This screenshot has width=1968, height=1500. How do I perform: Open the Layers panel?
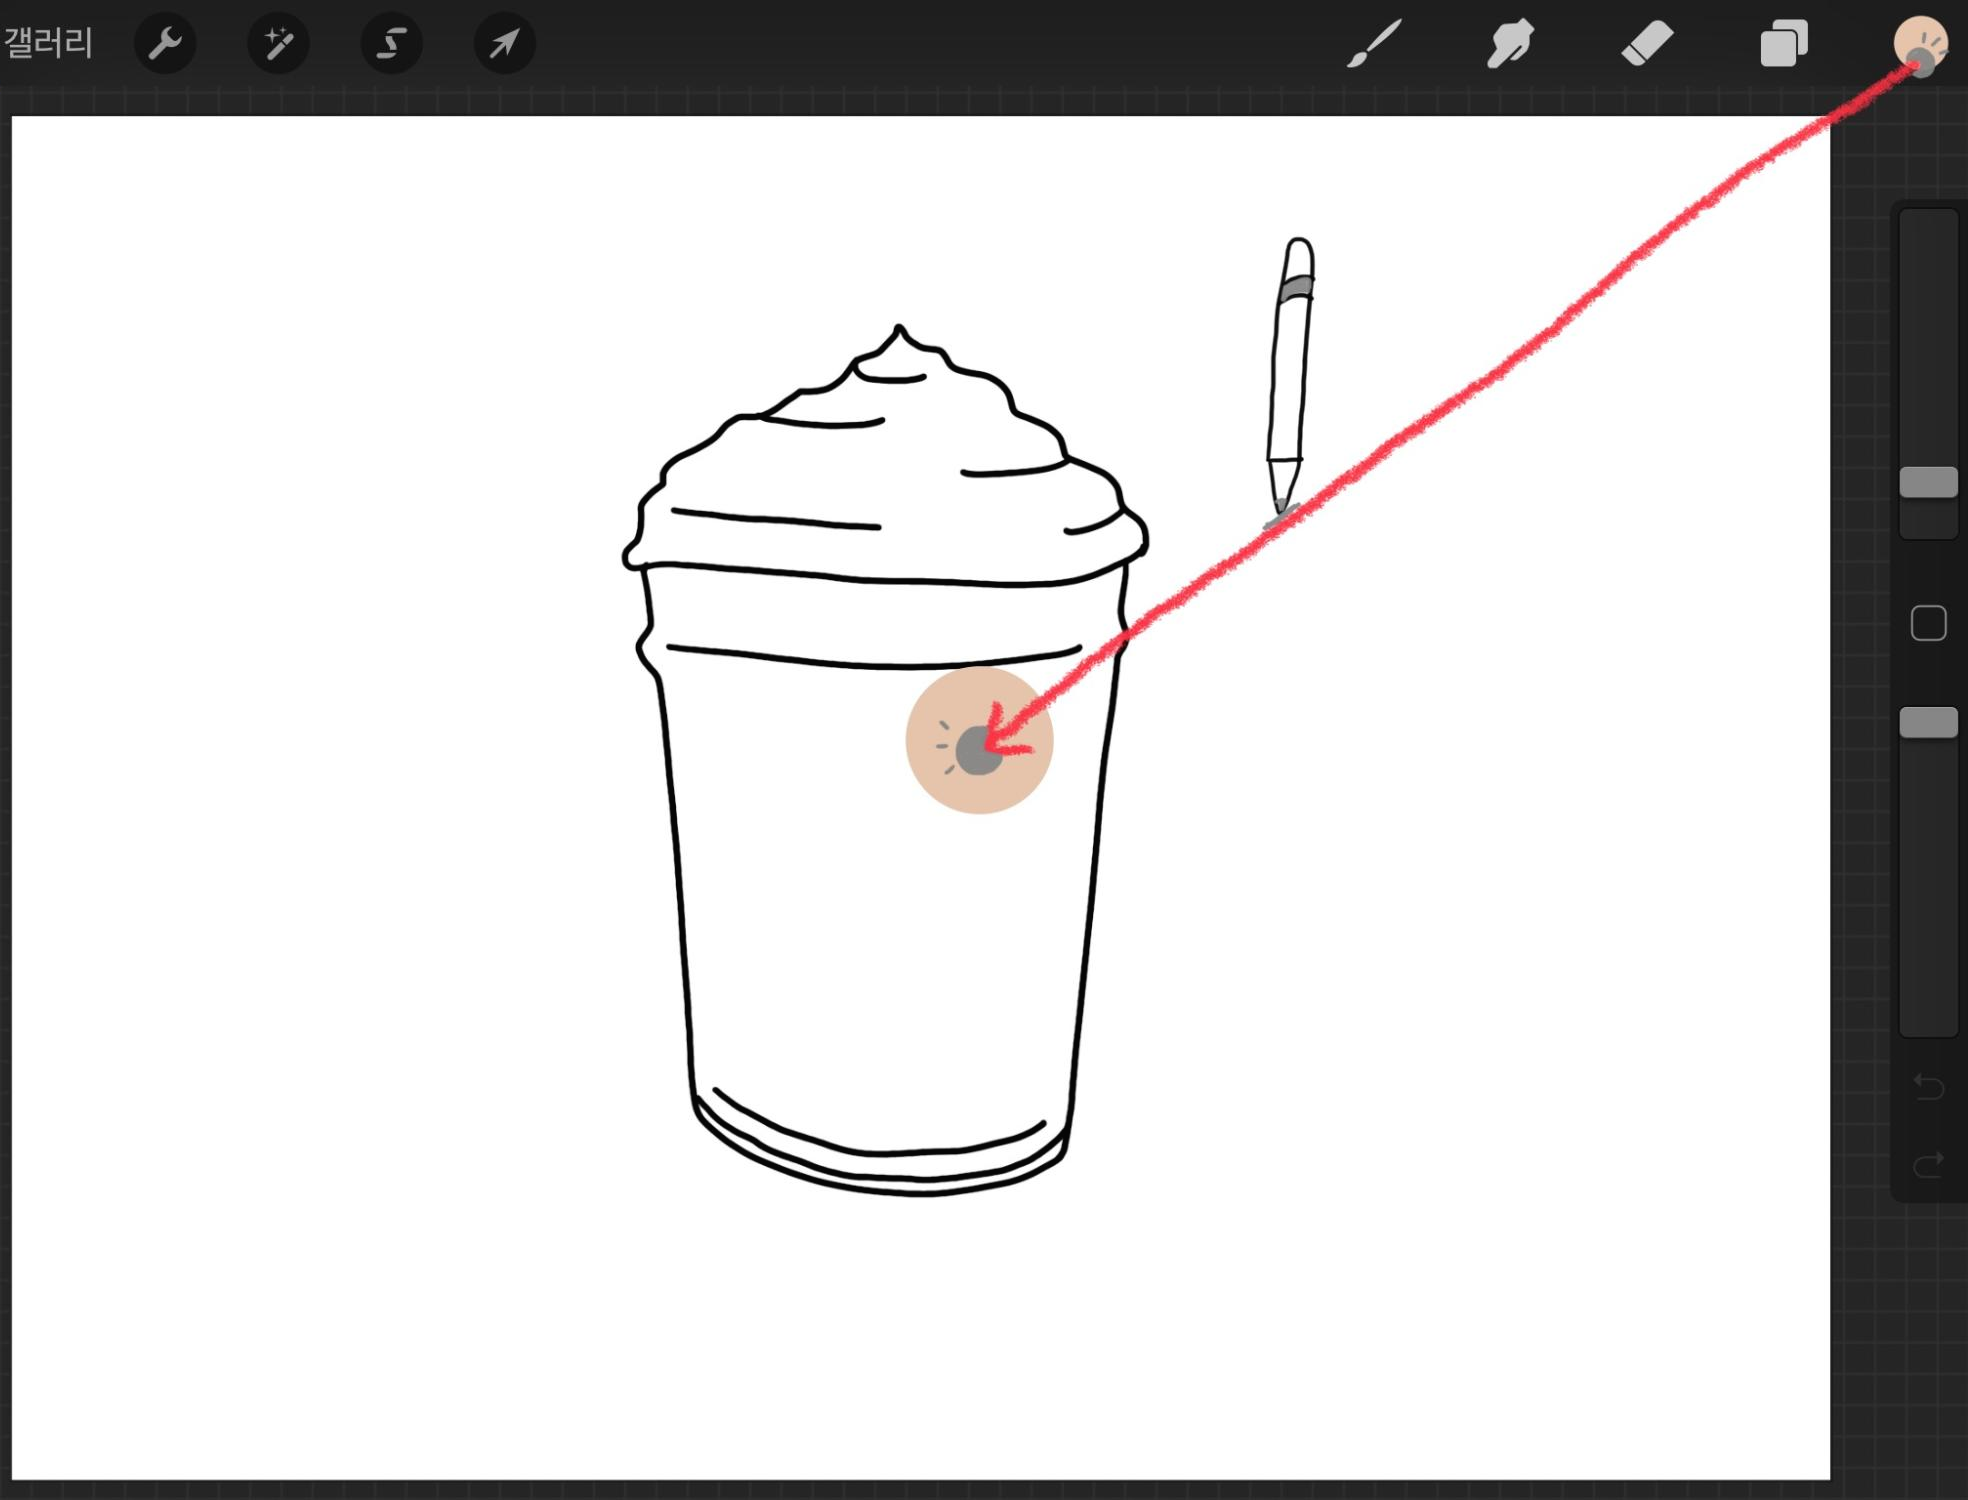[1783, 44]
